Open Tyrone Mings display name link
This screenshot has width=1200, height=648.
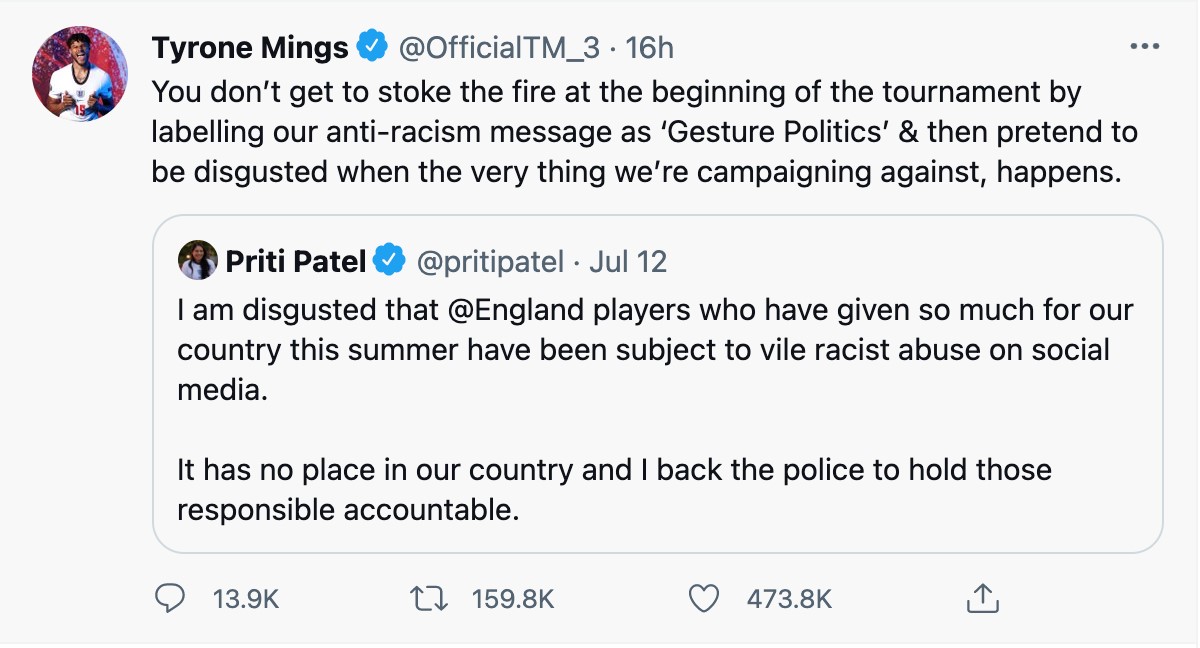[x=250, y=47]
